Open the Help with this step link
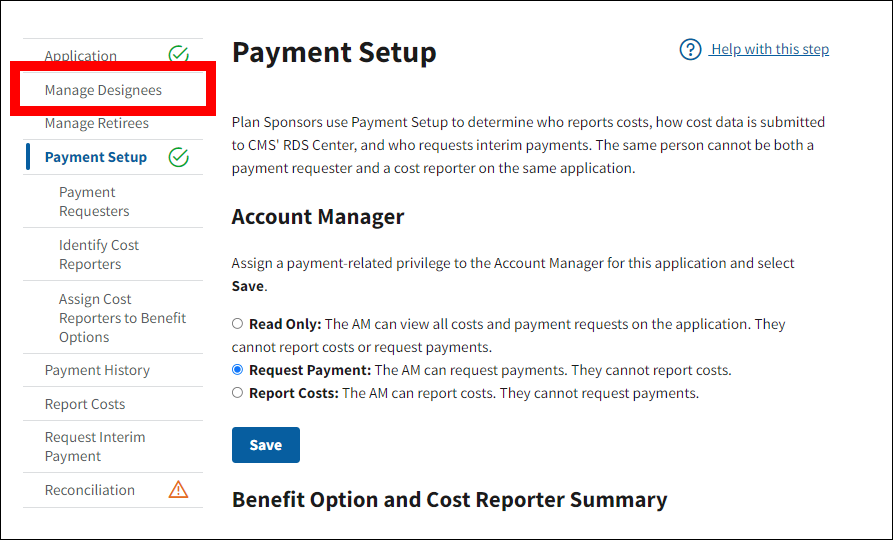This screenshot has height=540, width=893. coord(769,49)
